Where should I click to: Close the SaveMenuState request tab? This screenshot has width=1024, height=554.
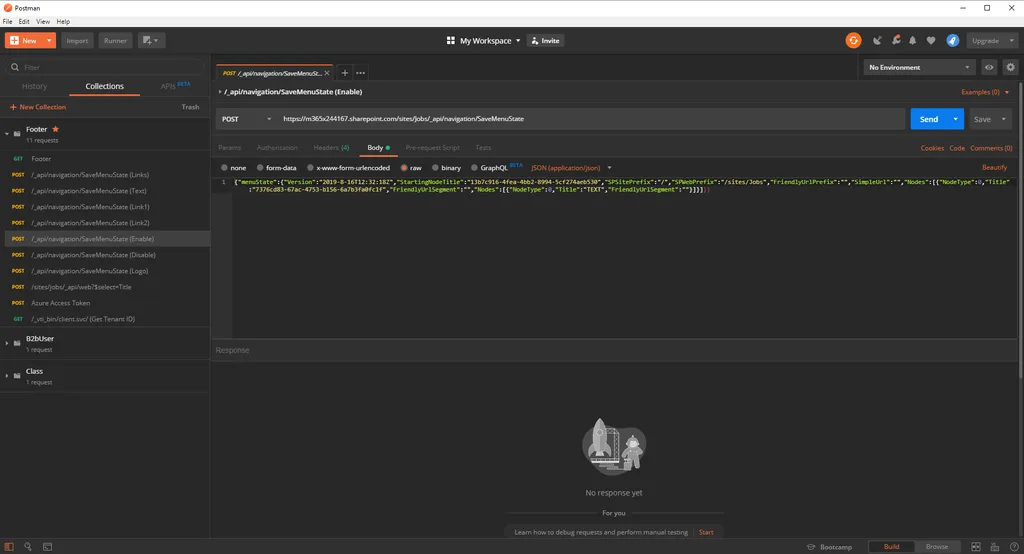coord(327,73)
